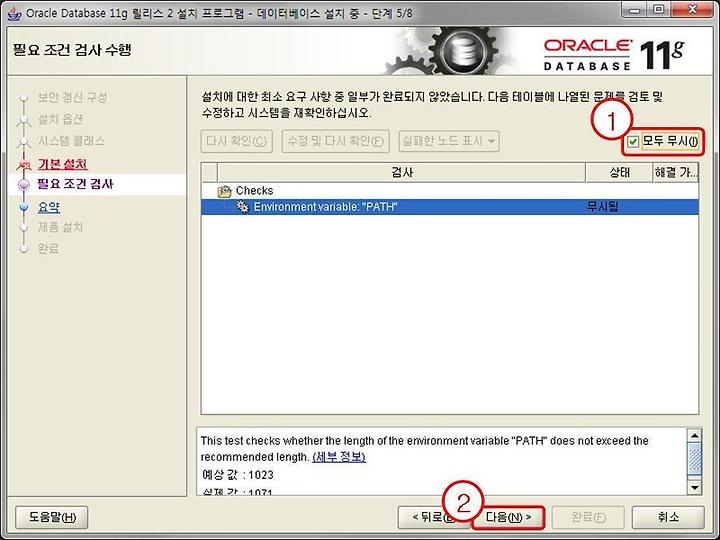
Task: Click the 수정 및 다시 확인 button
Action: (336, 141)
